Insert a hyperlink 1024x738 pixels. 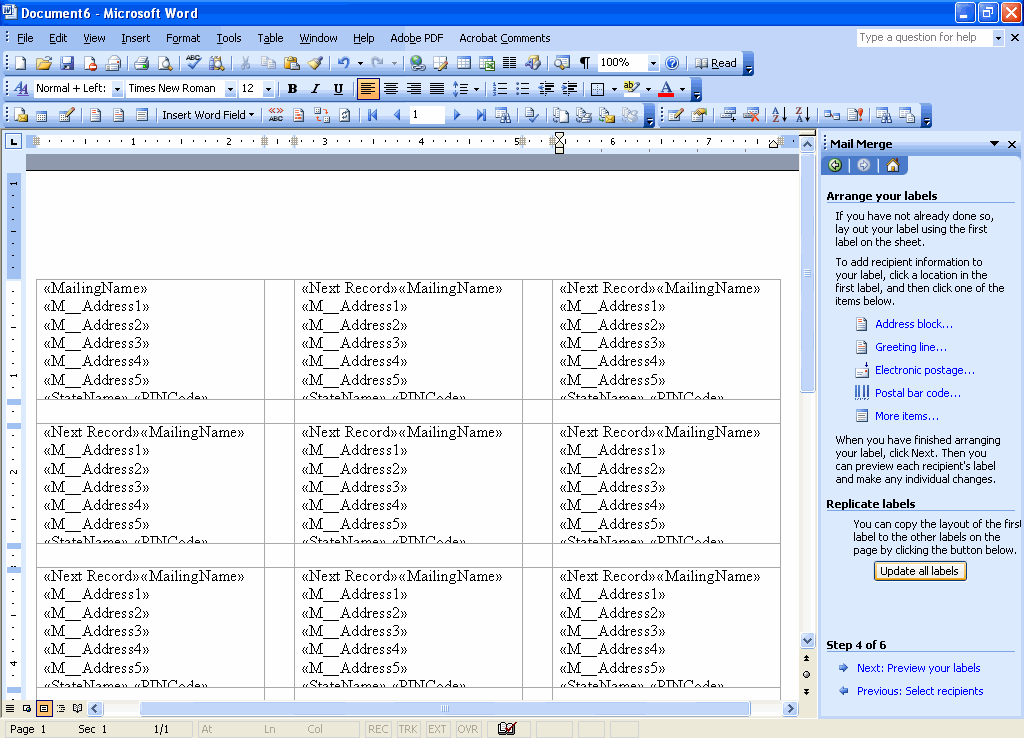coord(417,63)
